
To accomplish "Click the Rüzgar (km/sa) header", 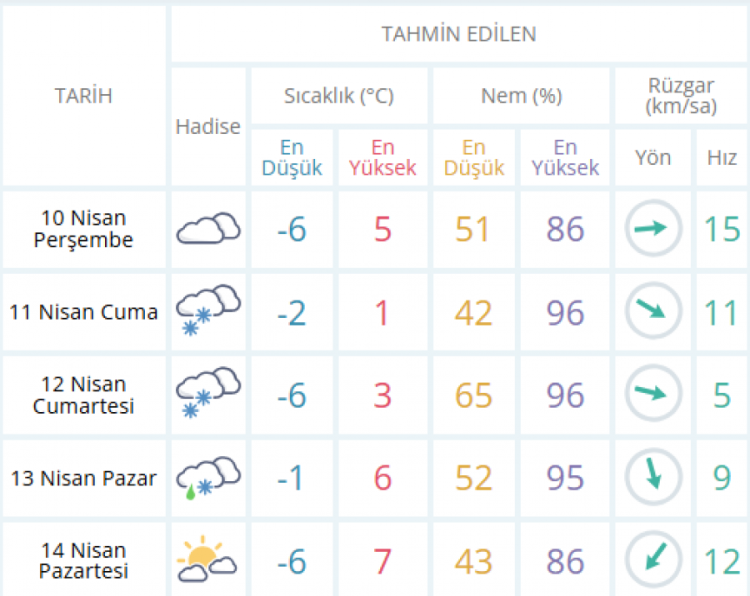I will (x=679, y=96).
